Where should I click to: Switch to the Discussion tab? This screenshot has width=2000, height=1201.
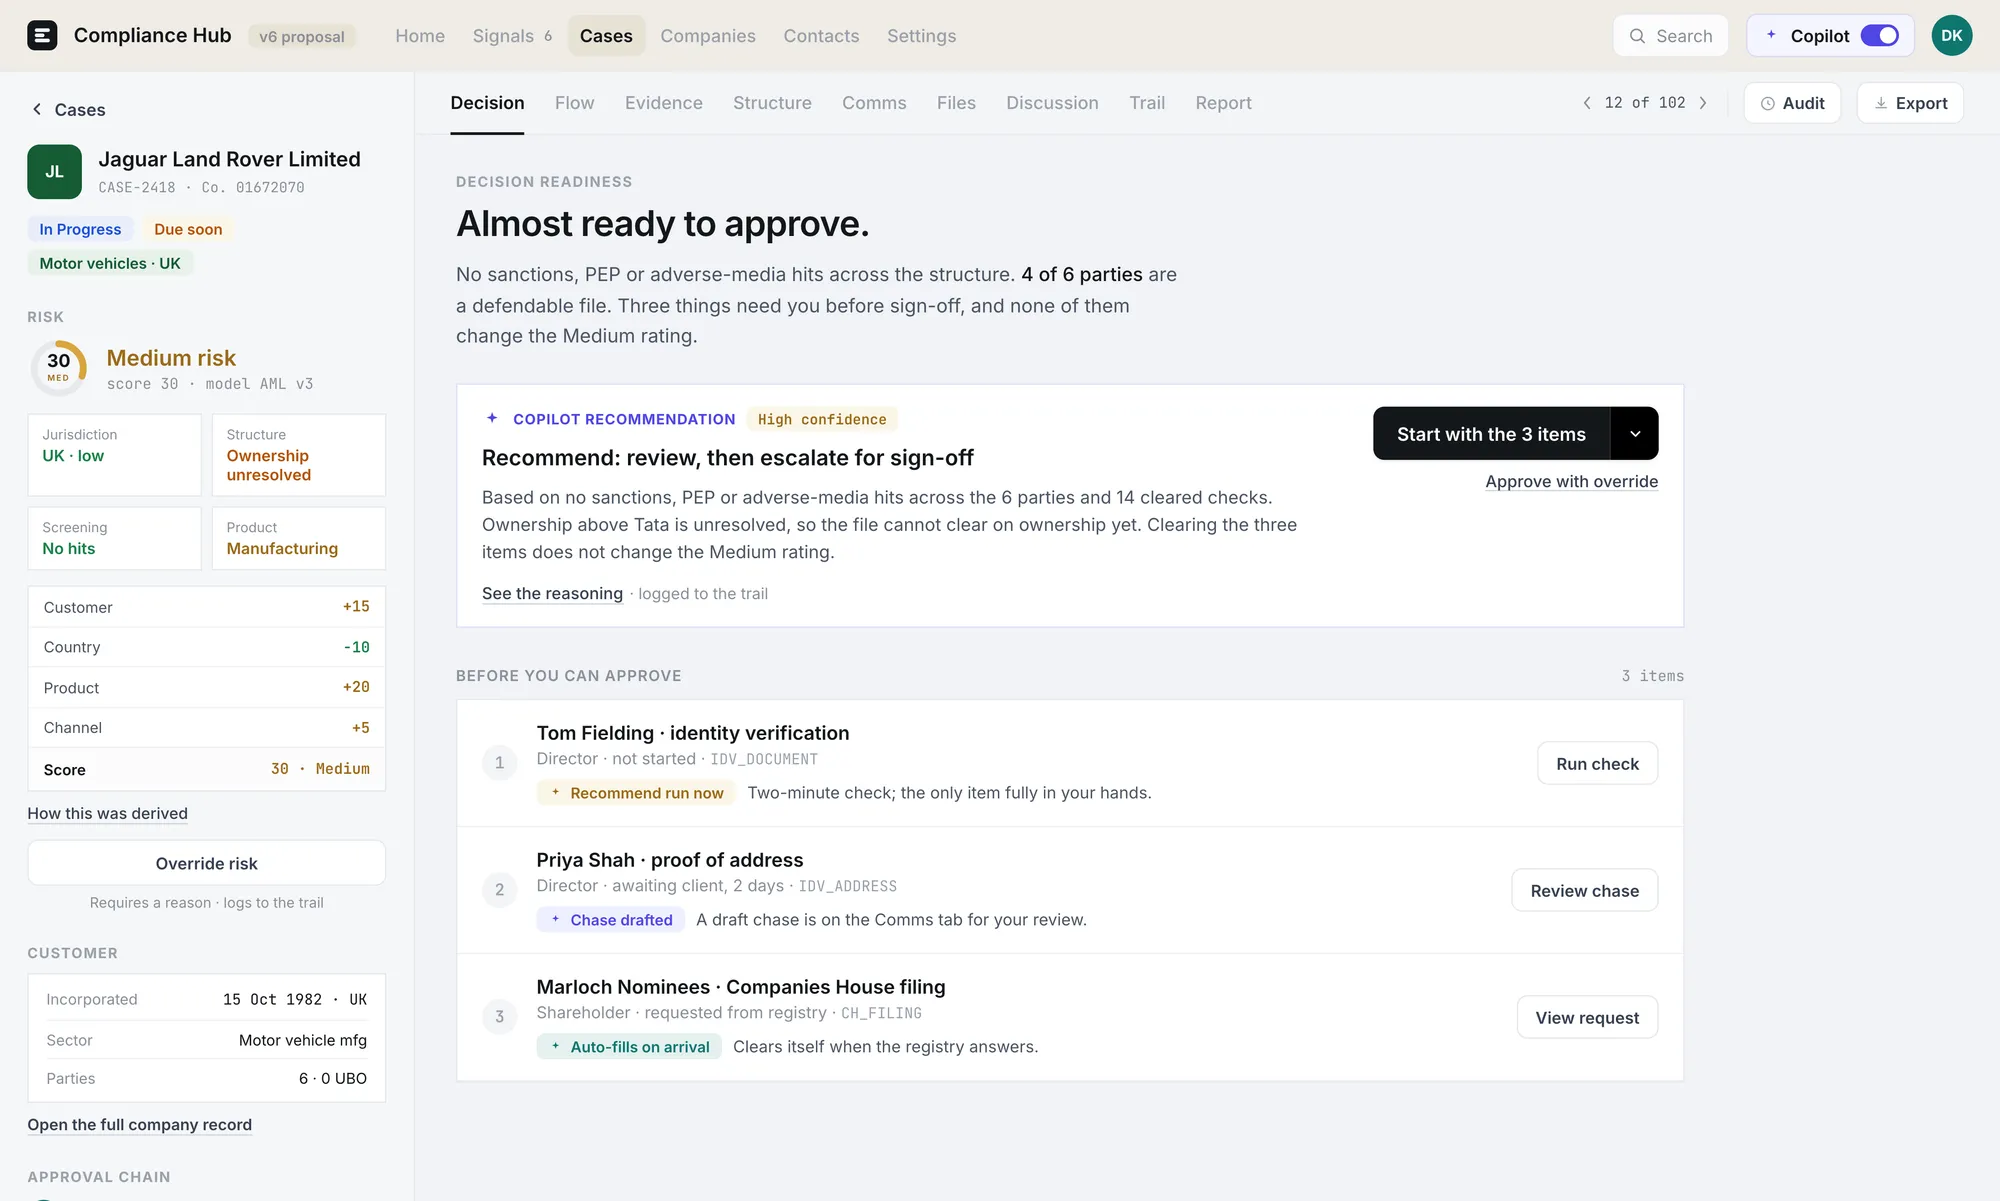(x=1052, y=103)
